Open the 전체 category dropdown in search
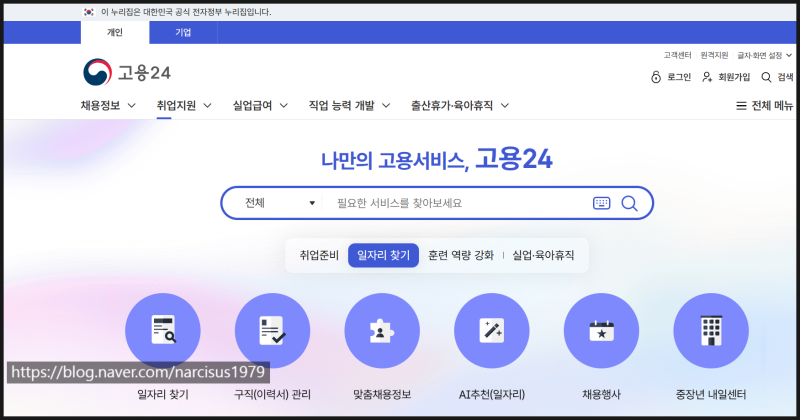Image resolution: width=800 pixels, height=420 pixels. [x=280, y=203]
